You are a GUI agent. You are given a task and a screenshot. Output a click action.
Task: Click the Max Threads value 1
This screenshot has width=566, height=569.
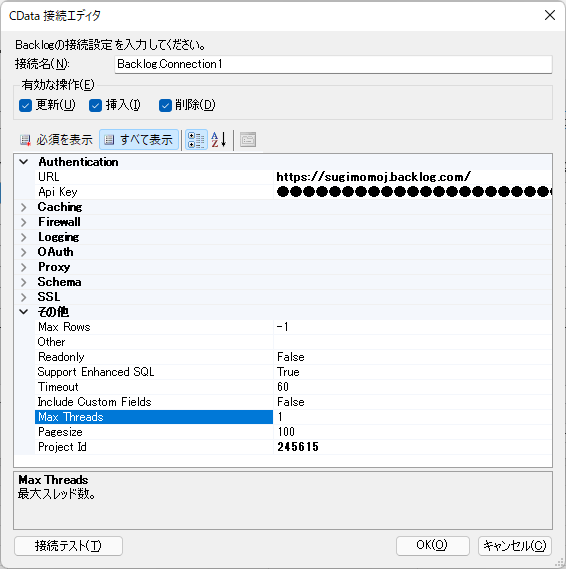[413, 417]
